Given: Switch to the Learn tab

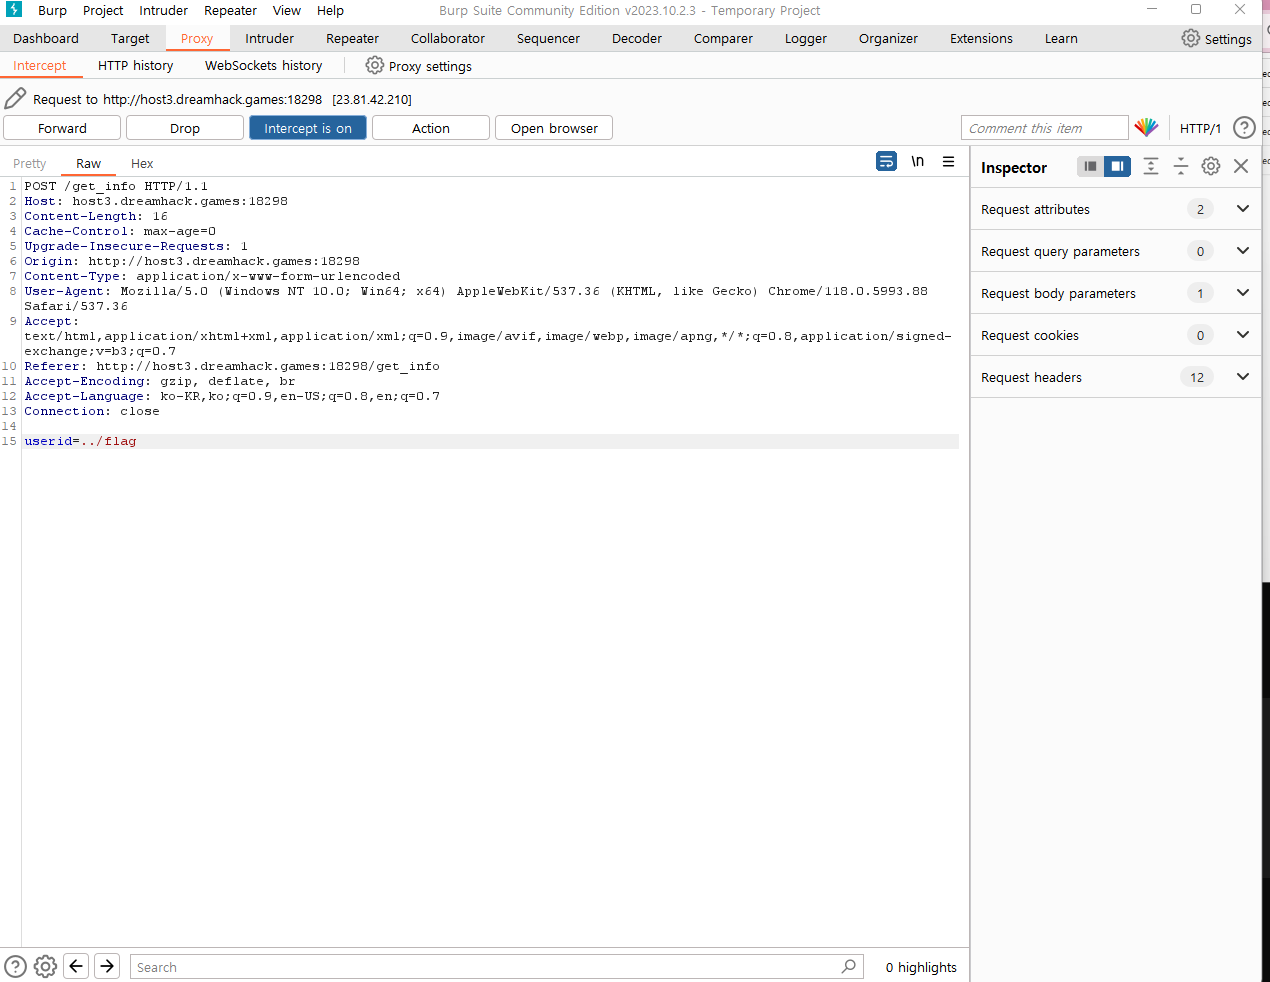Looking at the screenshot, I should tap(1061, 38).
